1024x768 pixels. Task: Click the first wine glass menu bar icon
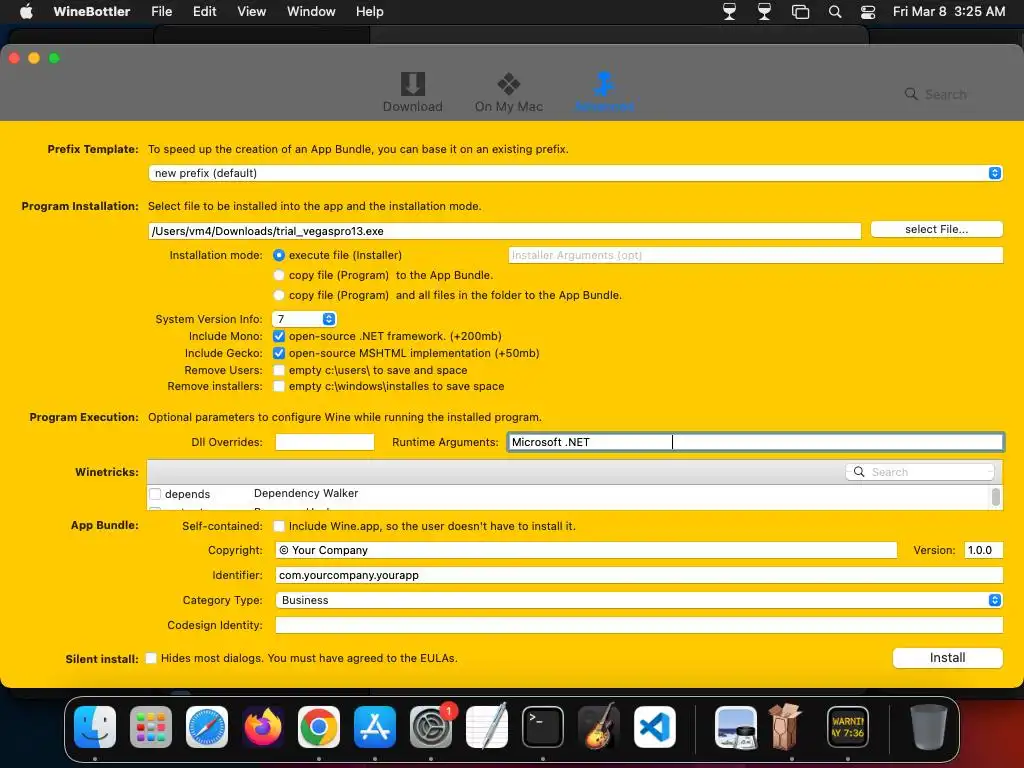point(729,12)
